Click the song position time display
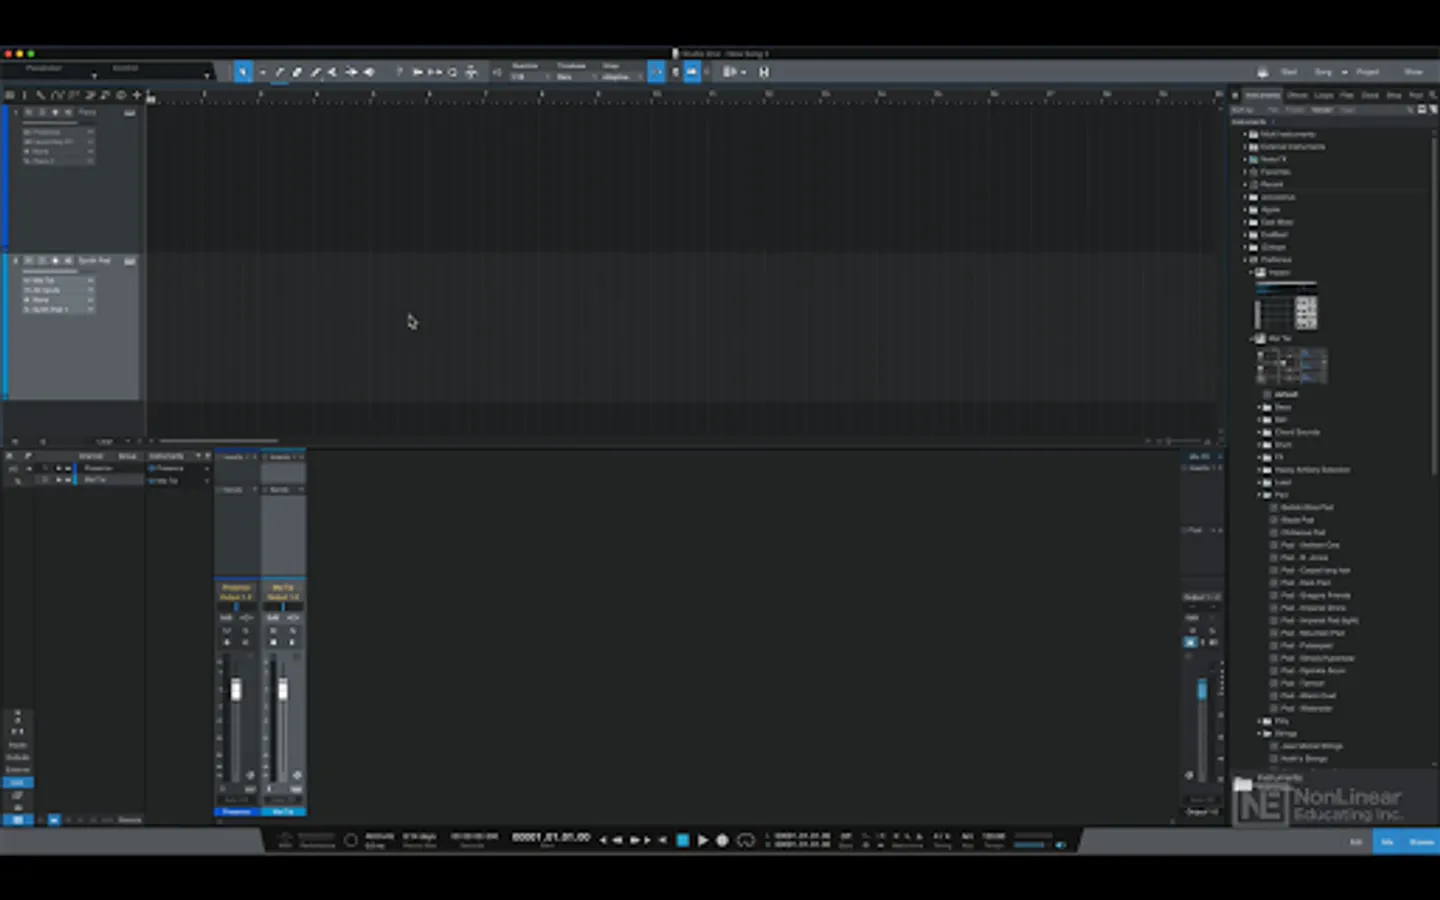 551,838
